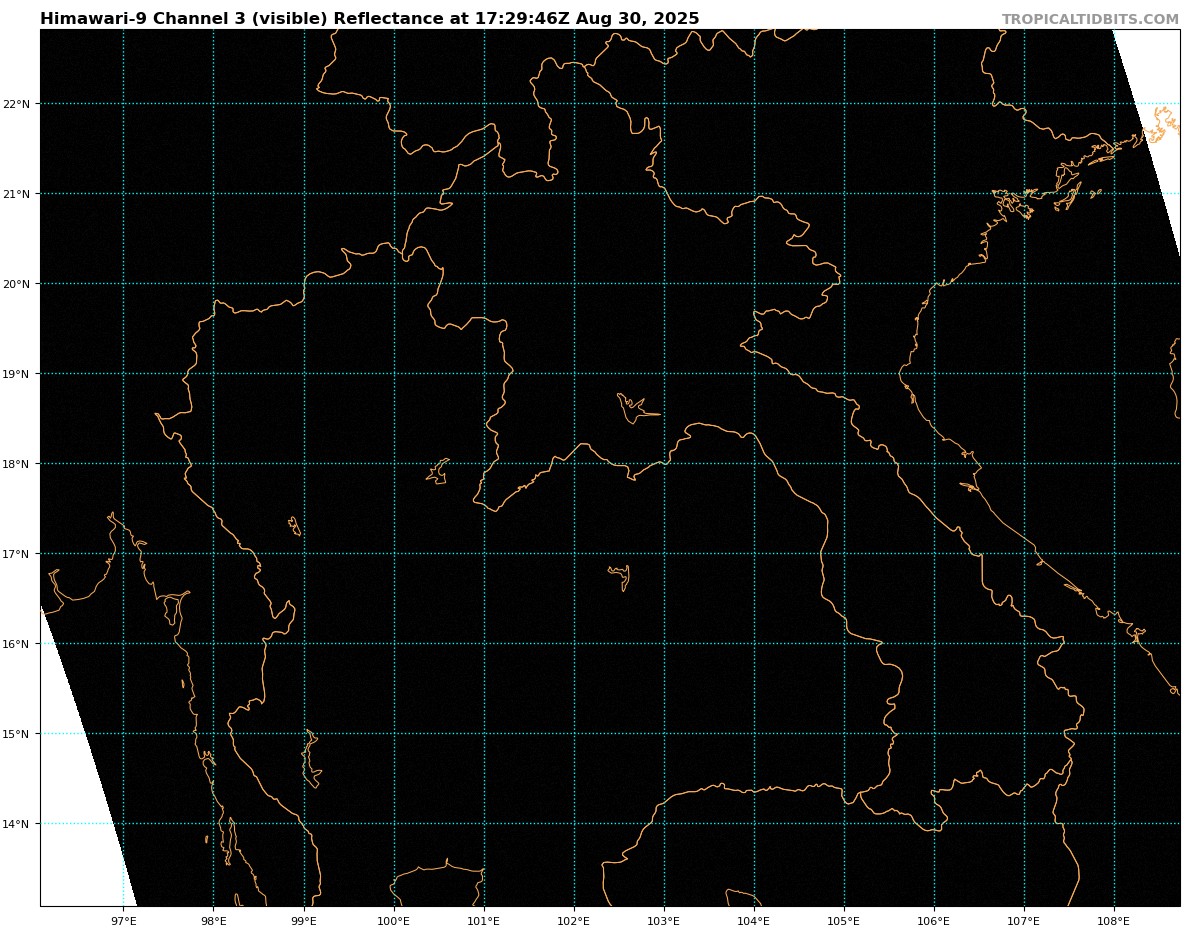Click the 102°E longitude label

[573, 921]
